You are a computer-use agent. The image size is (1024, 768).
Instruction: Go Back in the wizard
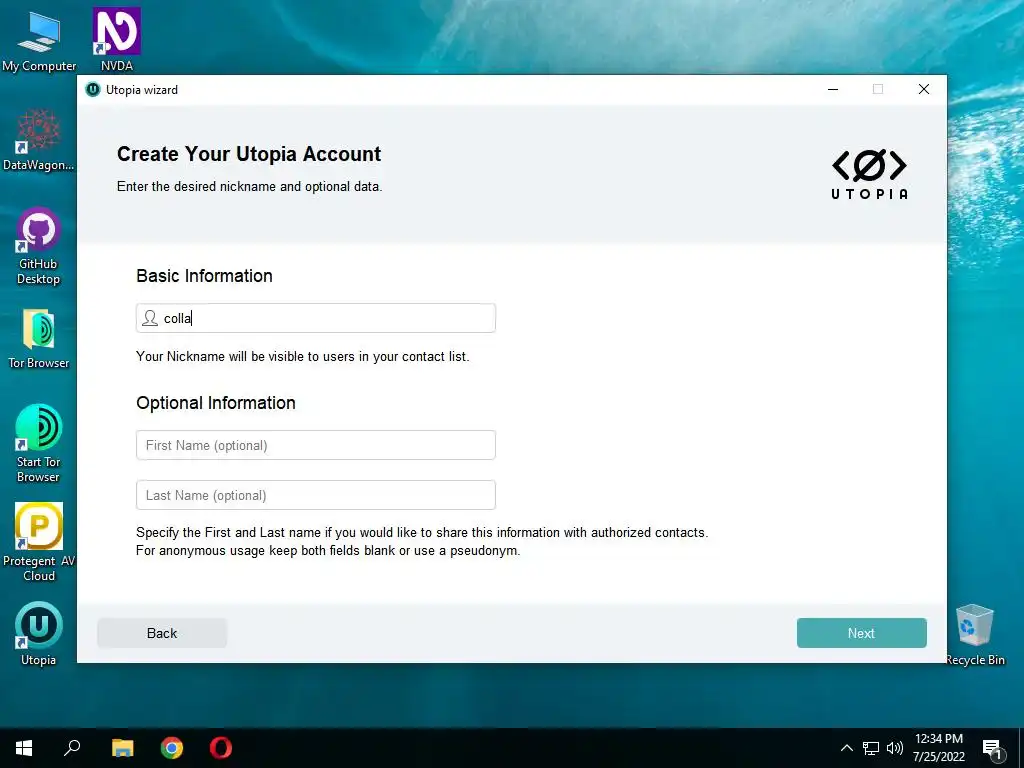point(162,633)
